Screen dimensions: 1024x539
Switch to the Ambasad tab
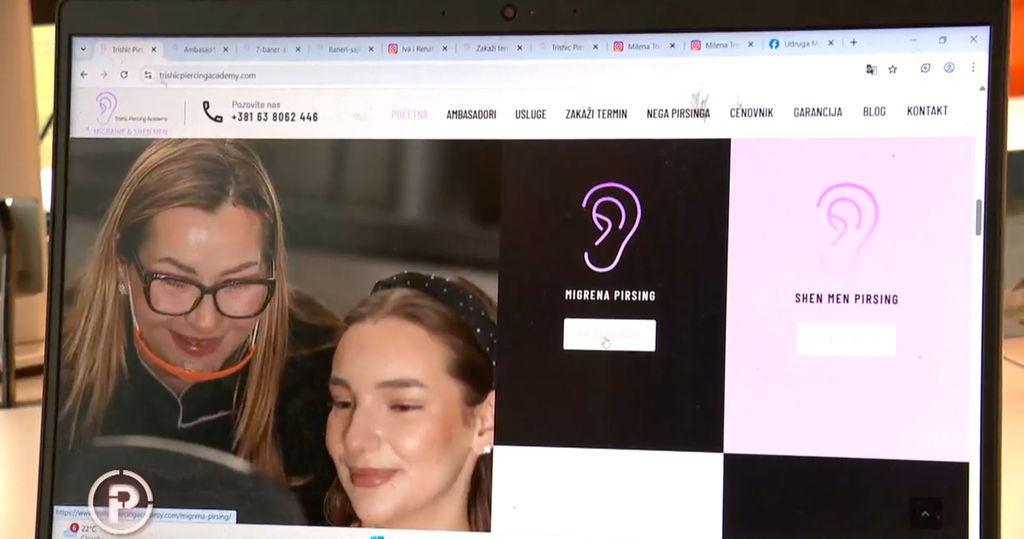click(199, 49)
